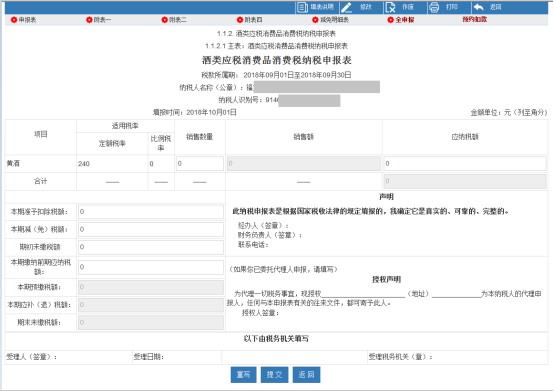This screenshot has height=391, width=554.
Task: Click the 受理日期 label
Action: click(149, 357)
